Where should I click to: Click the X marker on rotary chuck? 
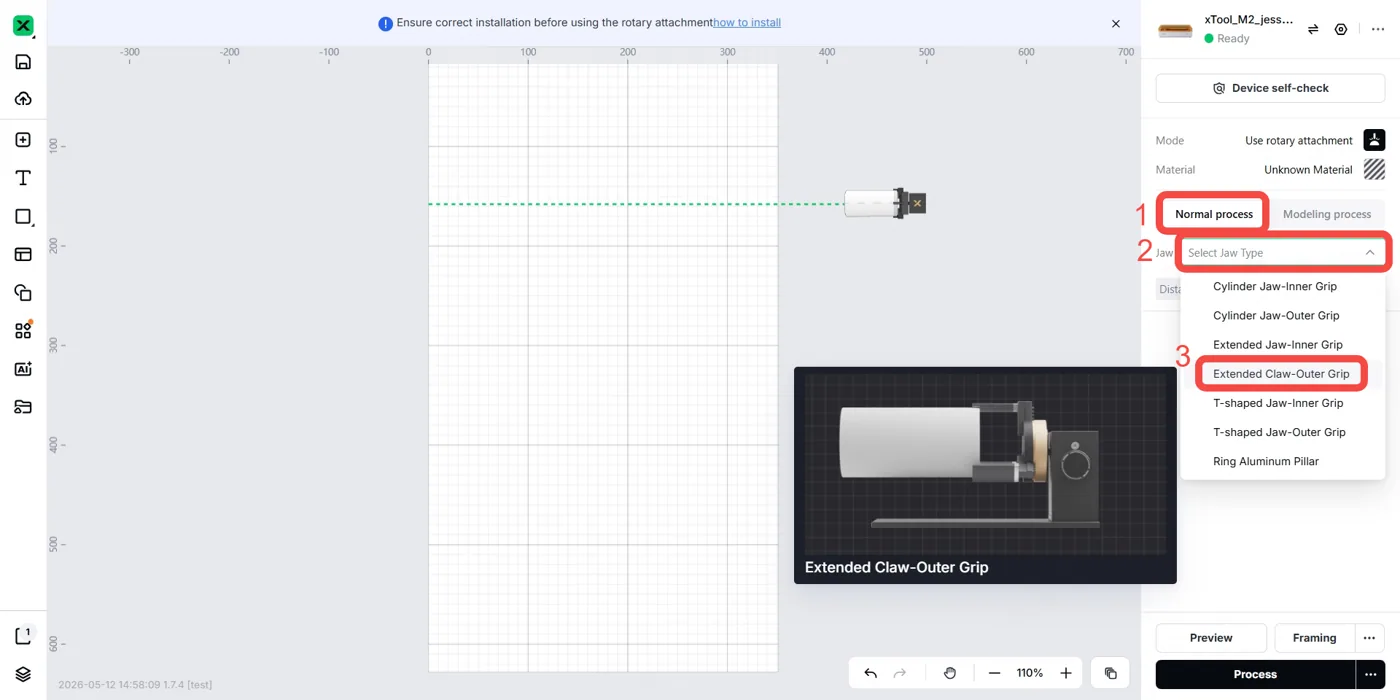click(917, 204)
